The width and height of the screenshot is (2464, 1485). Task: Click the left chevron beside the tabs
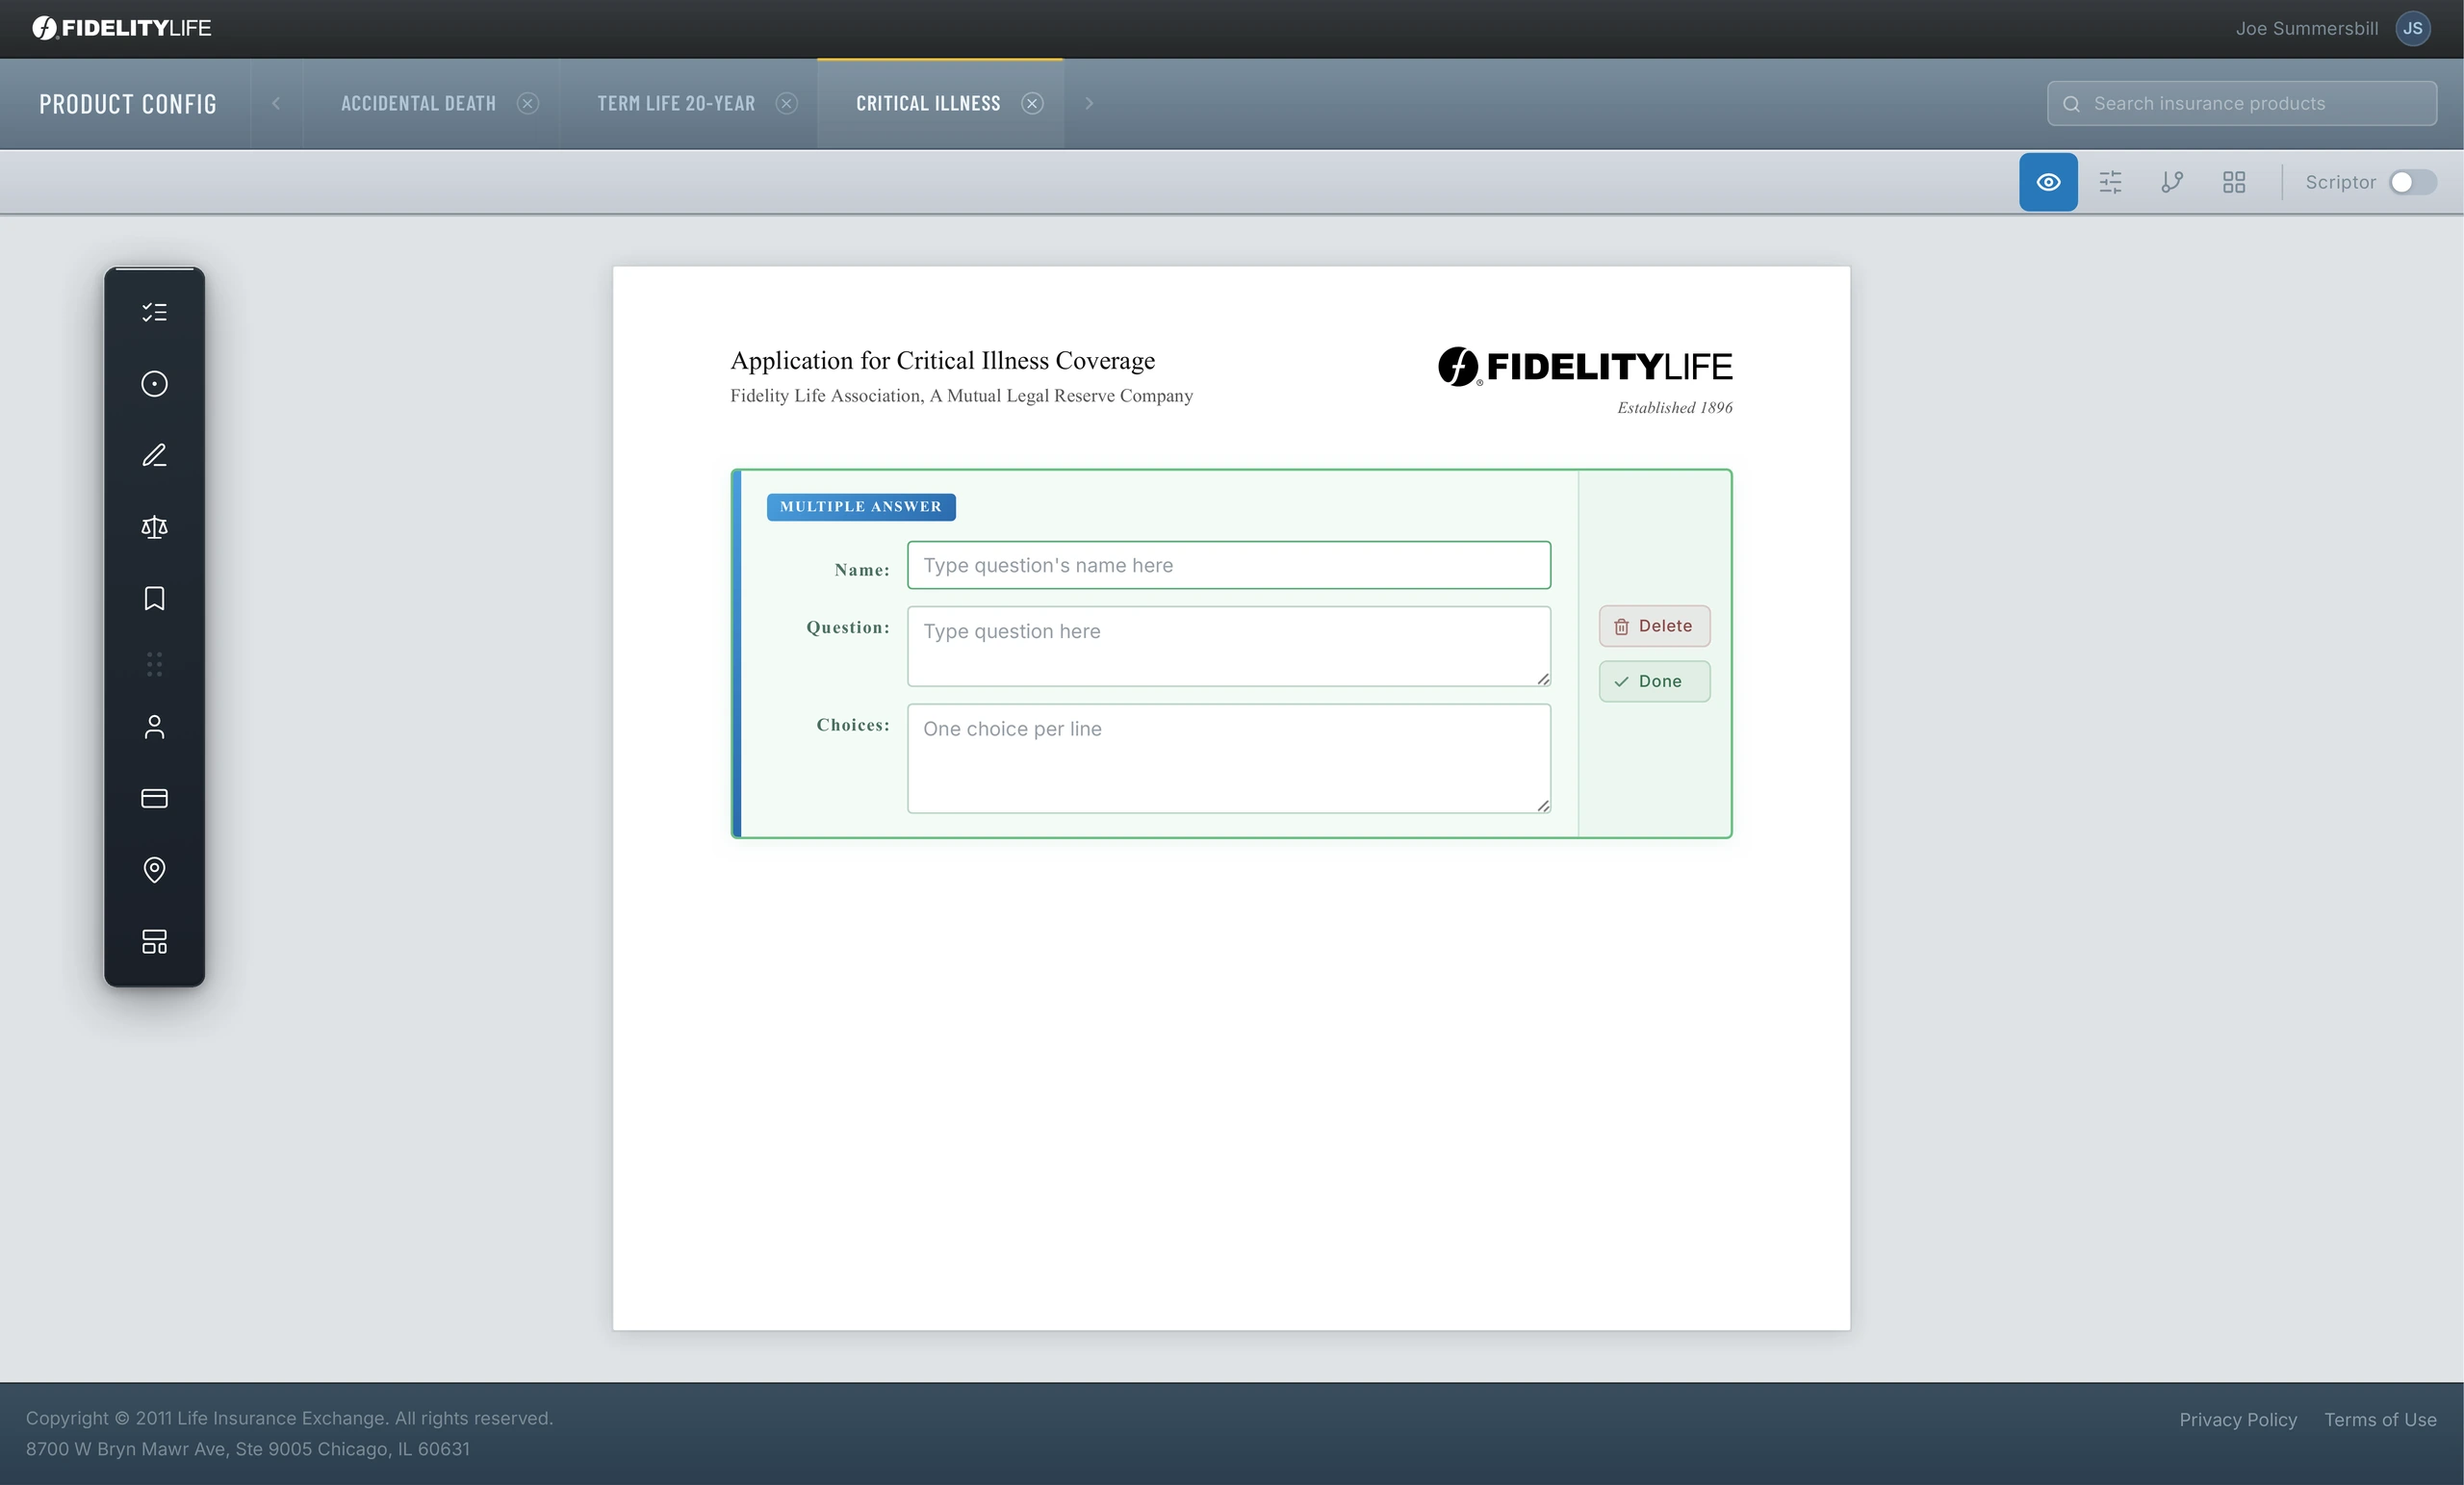pos(276,103)
